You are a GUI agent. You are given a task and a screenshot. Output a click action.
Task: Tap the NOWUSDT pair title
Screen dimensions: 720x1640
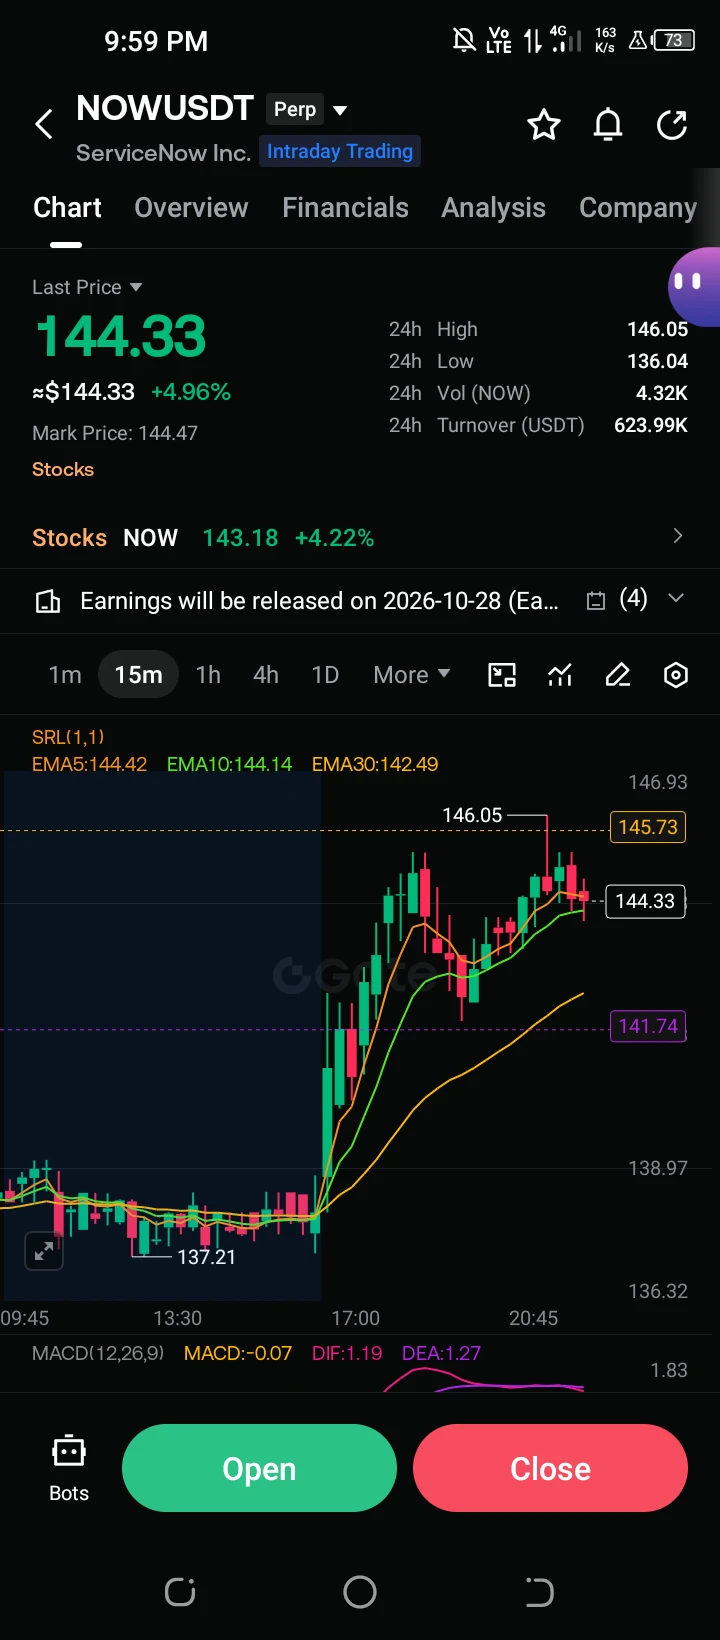(x=165, y=108)
